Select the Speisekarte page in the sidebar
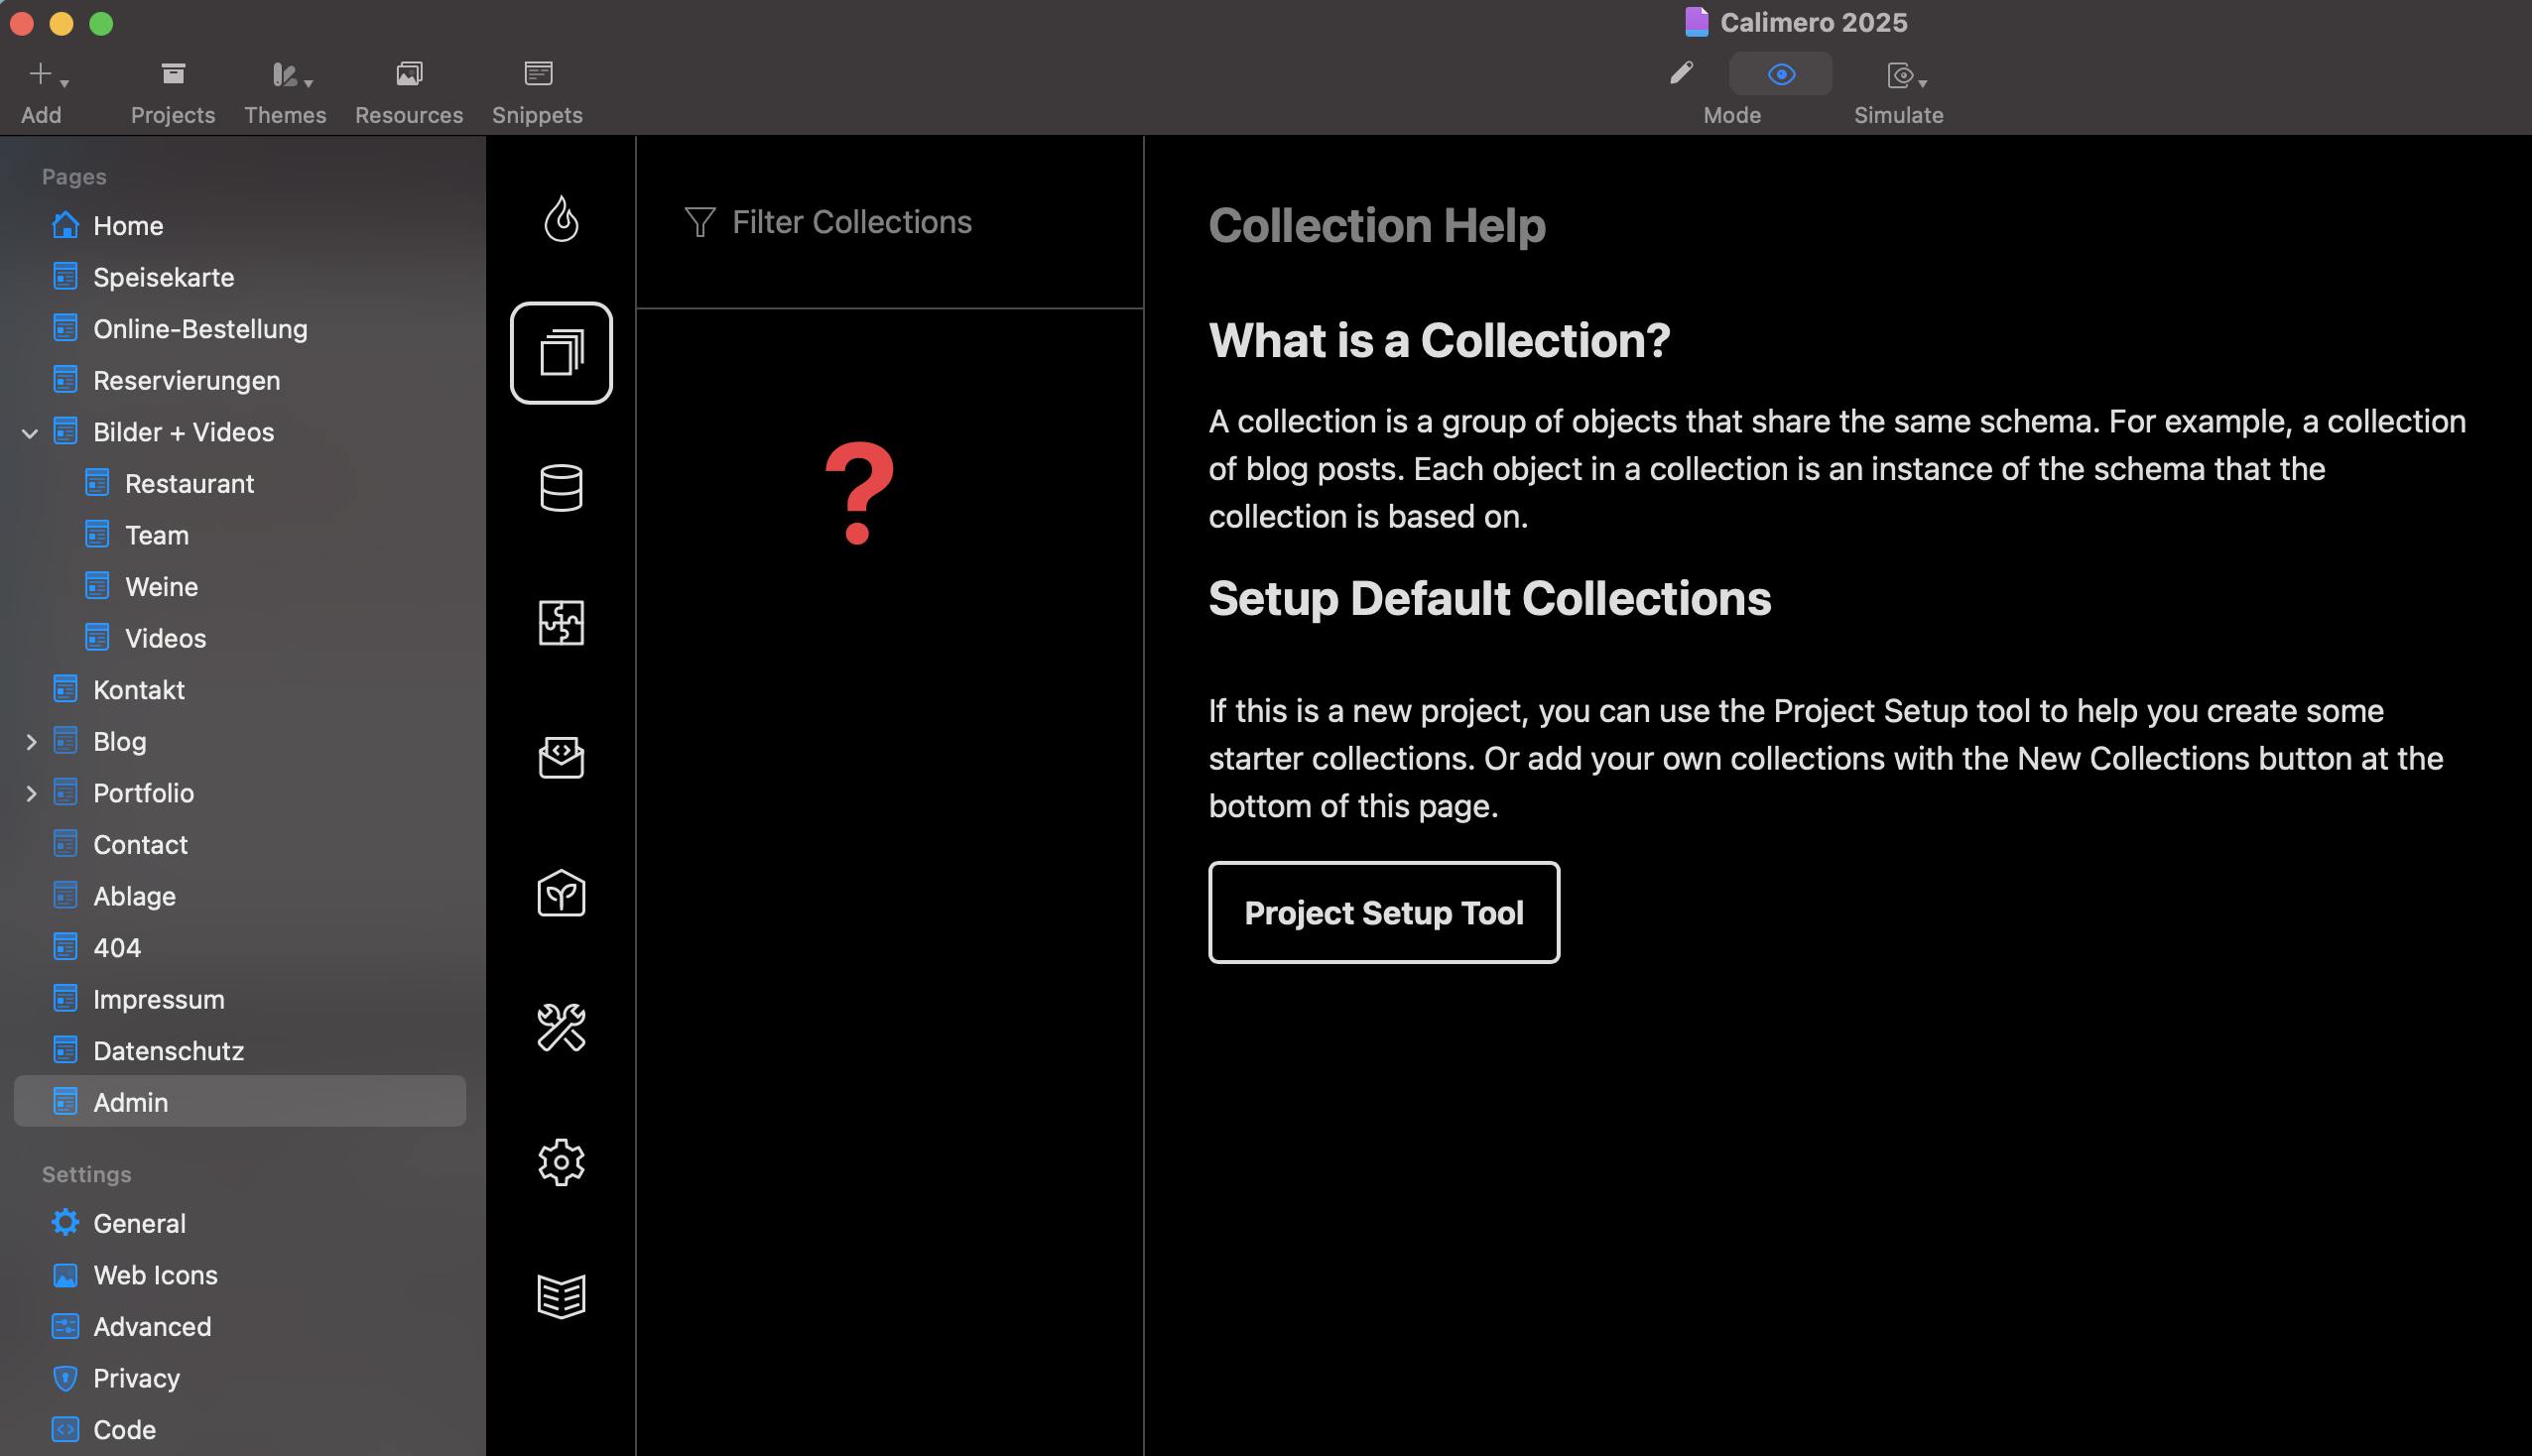This screenshot has width=2532, height=1456. click(x=163, y=277)
